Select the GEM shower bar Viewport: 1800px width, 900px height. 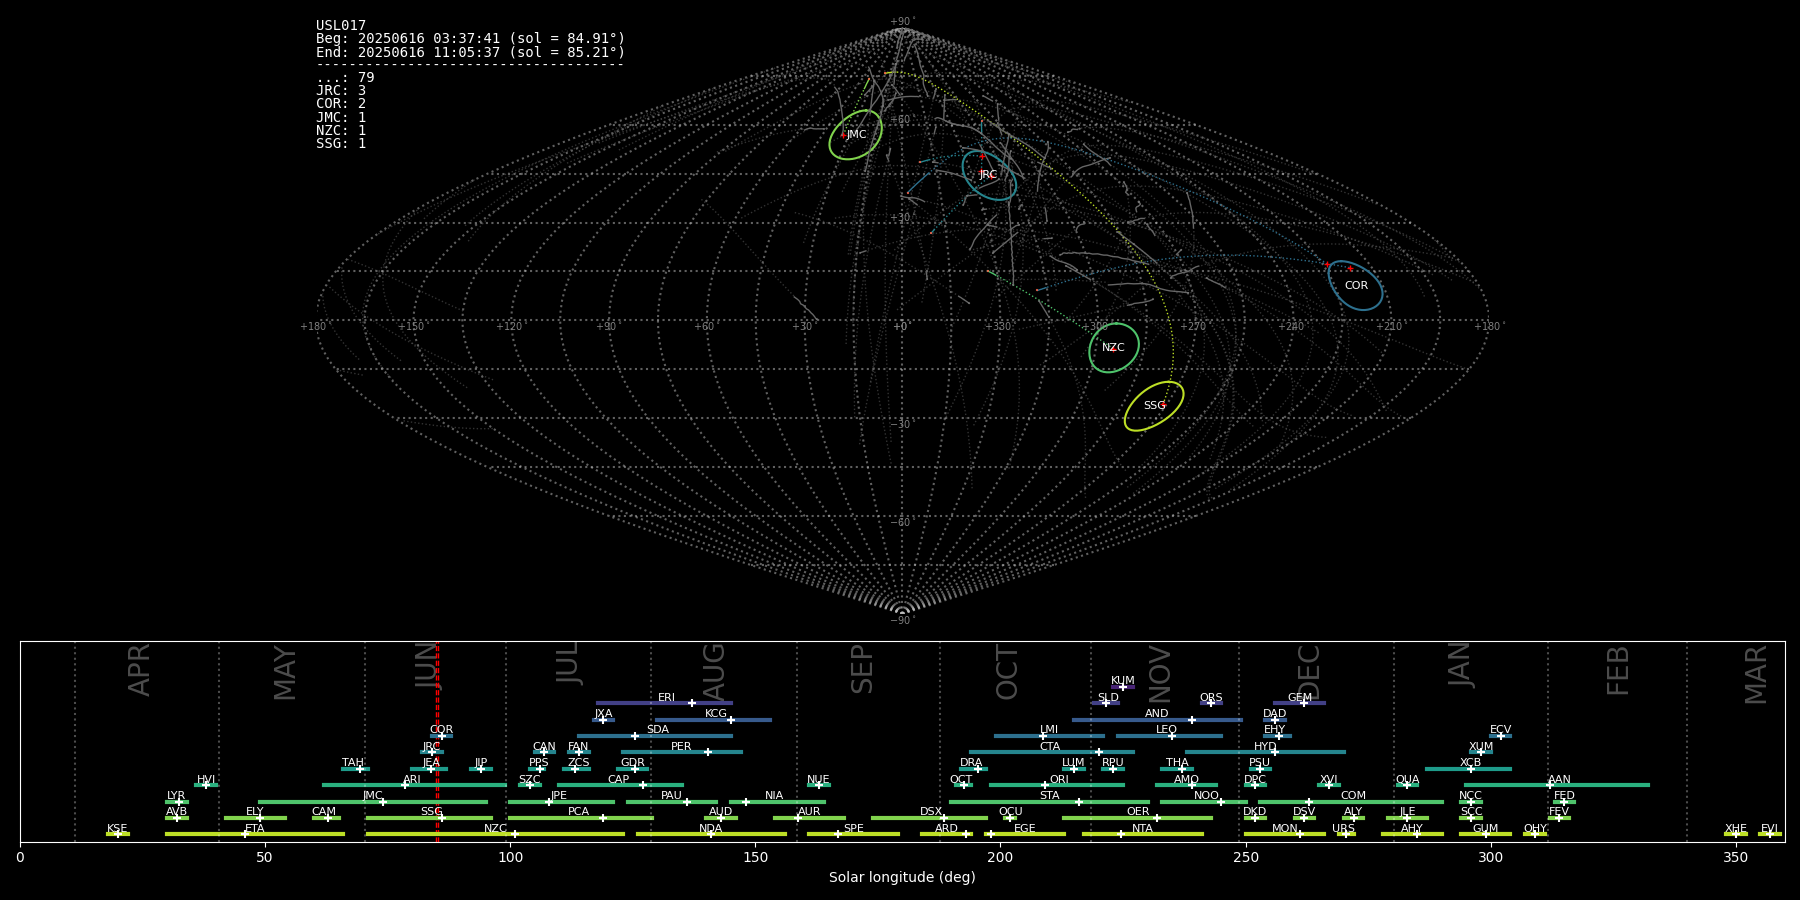(x=1299, y=703)
